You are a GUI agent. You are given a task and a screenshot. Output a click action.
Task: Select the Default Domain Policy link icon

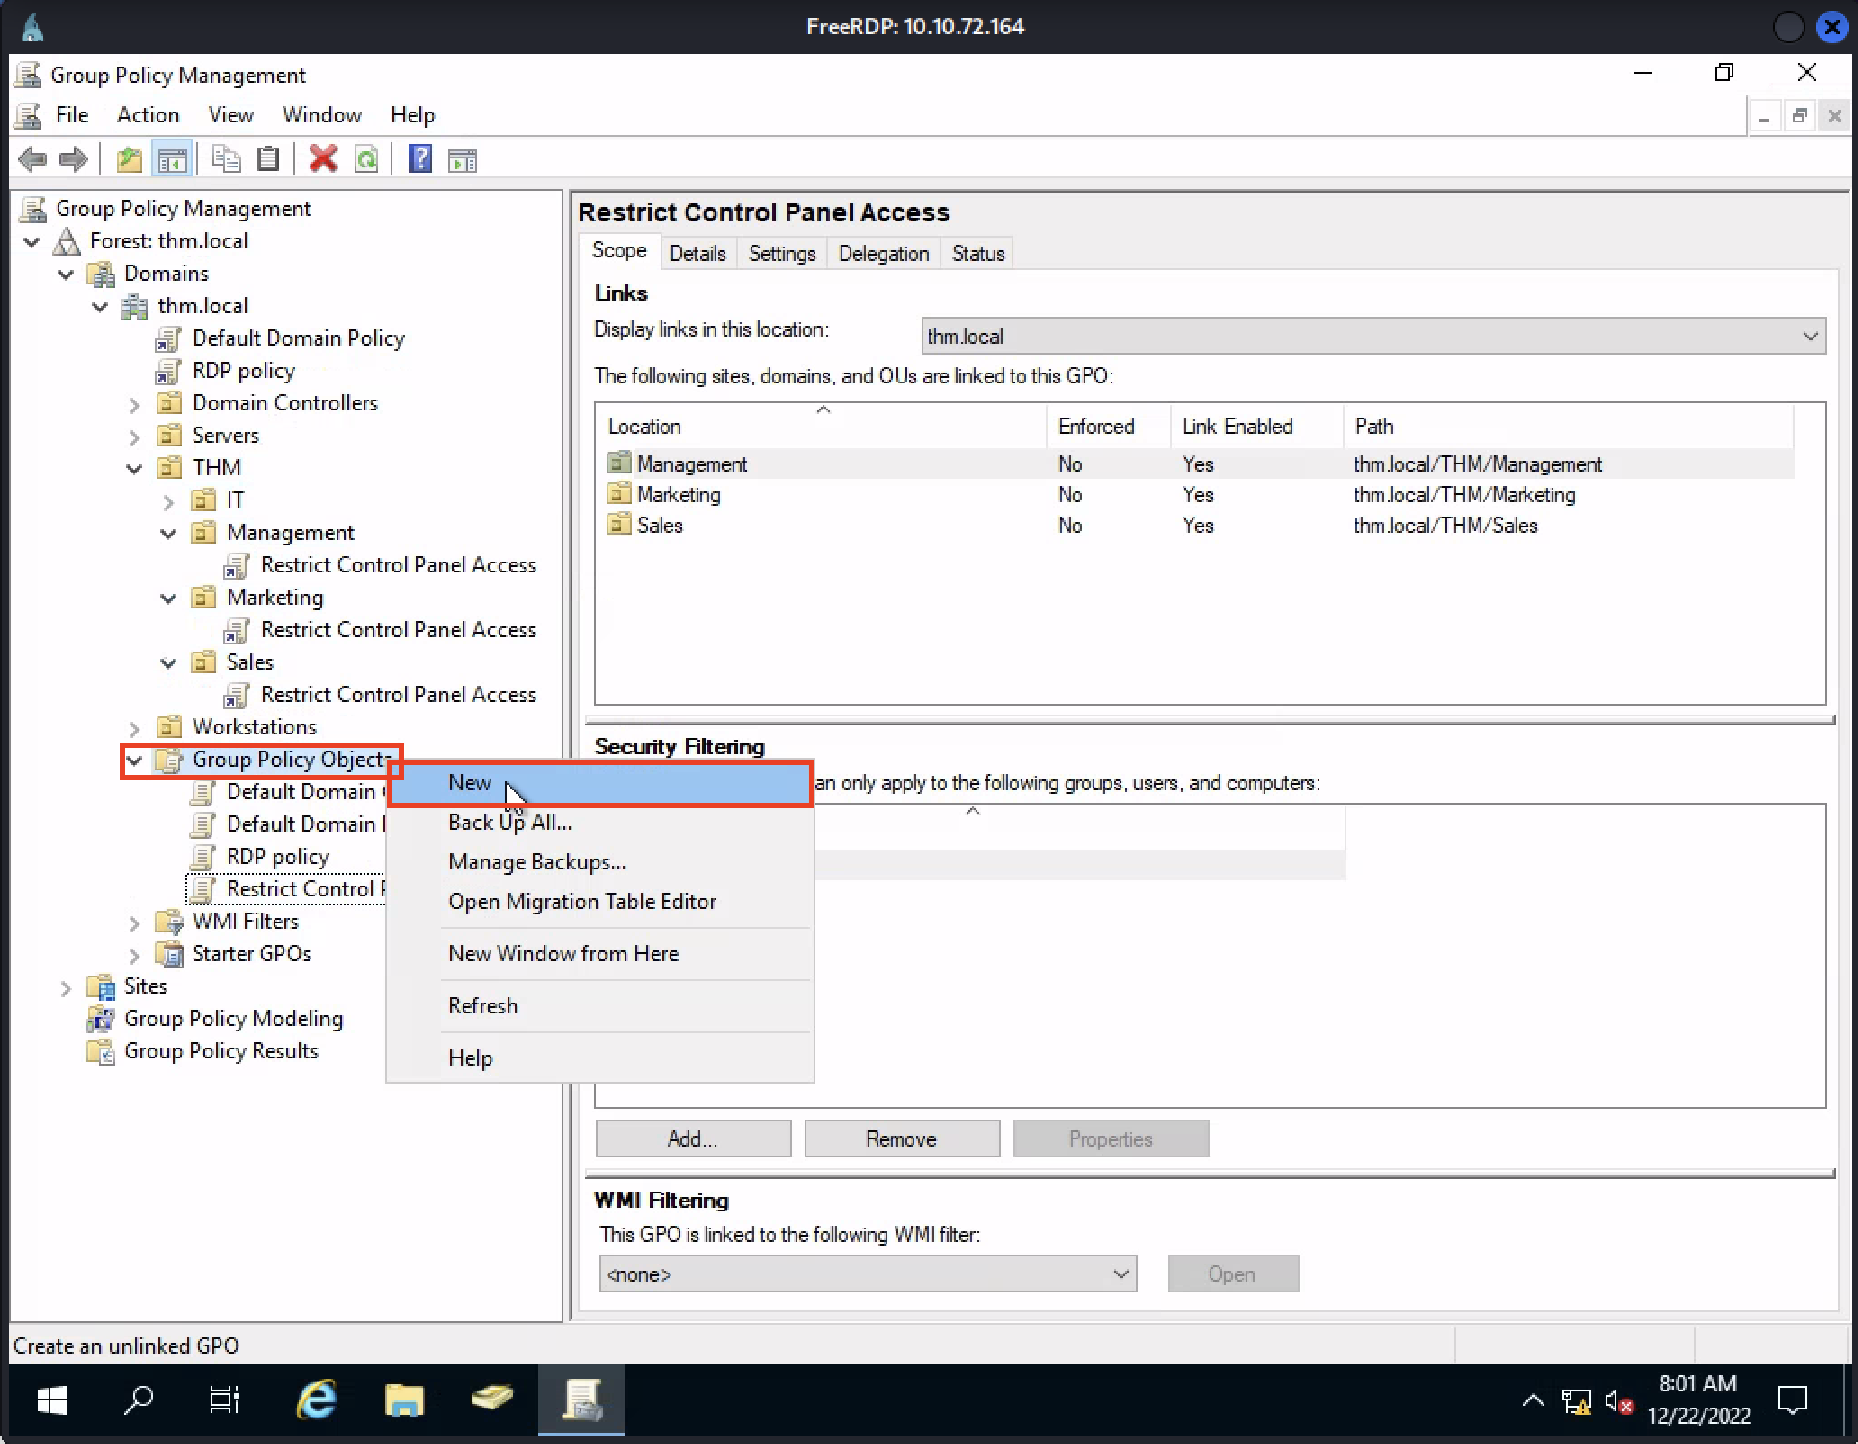[168, 339]
